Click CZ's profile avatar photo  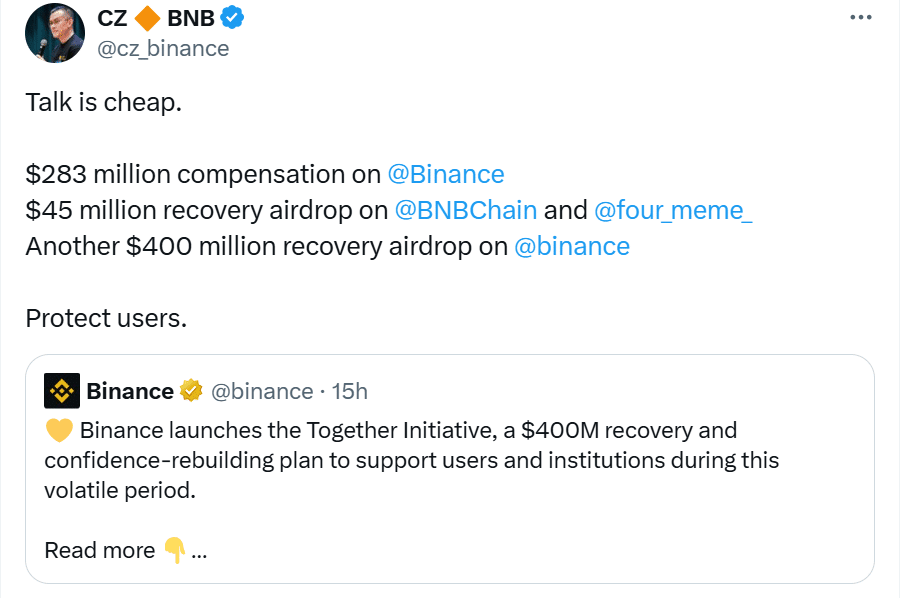click(55, 33)
